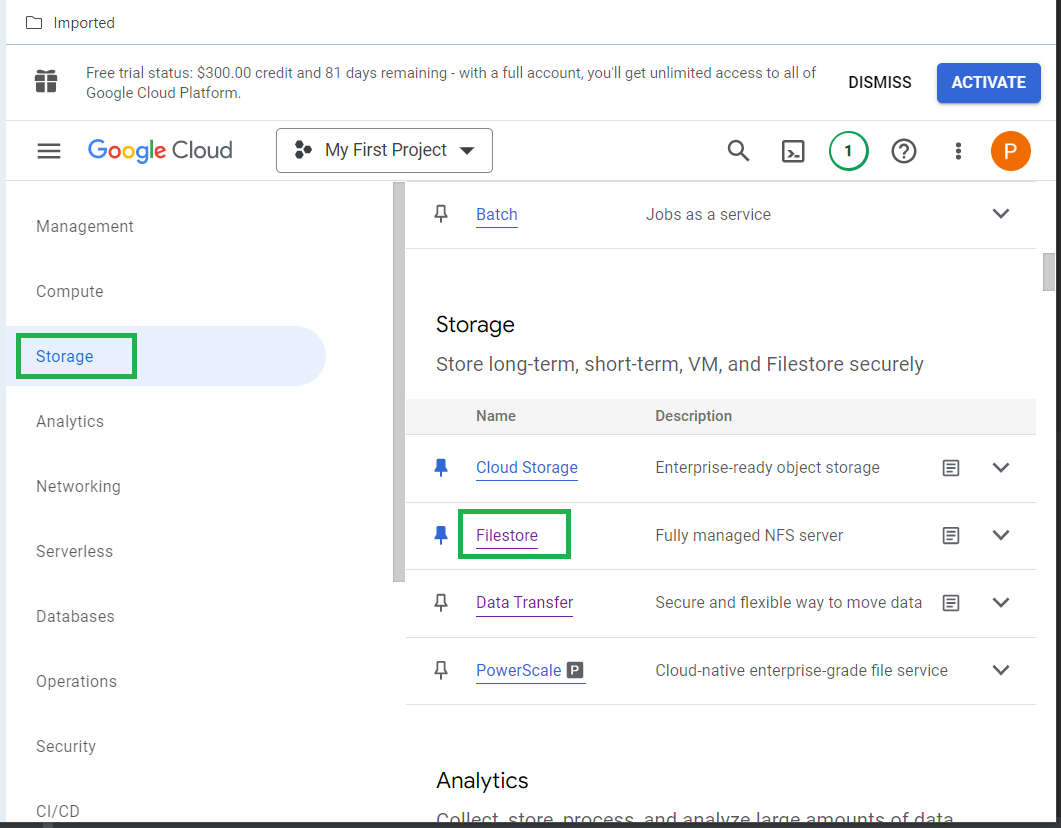Select Analytics in the sidebar
The height and width of the screenshot is (828, 1061).
click(70, 421)
